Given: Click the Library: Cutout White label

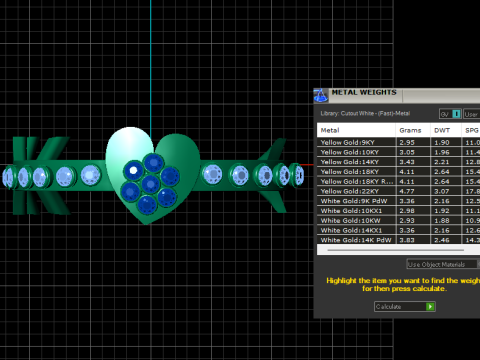Looking at the screenshot, I should [x=365, y=113].
